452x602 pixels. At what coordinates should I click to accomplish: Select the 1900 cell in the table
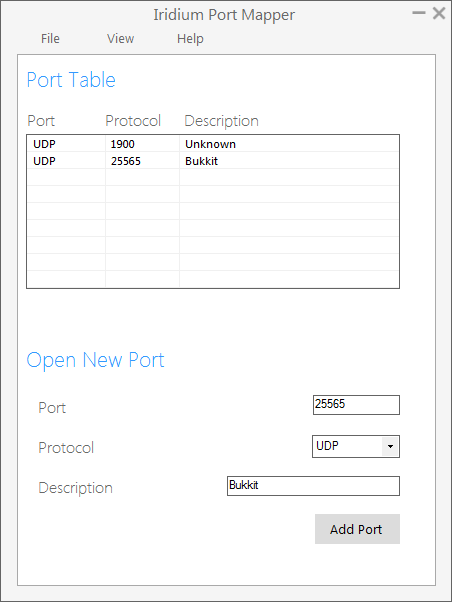click(142, 144)
